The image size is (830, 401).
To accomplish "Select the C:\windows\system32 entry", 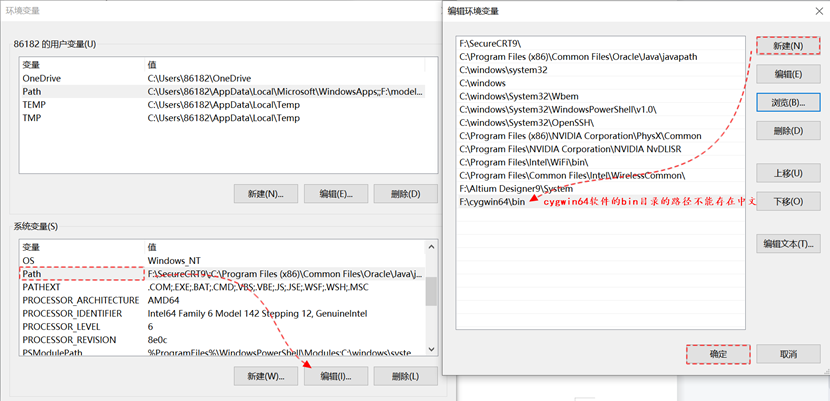I will [600, 70].
